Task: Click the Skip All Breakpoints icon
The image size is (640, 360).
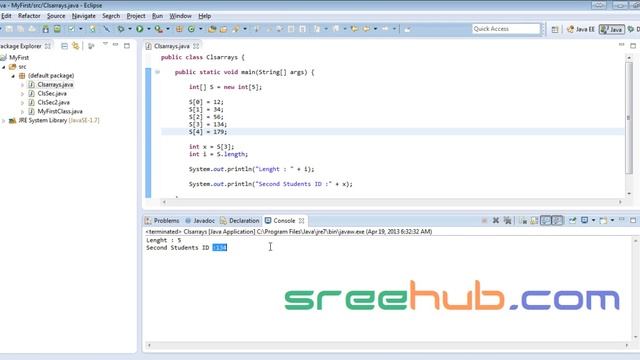Action: point(106,29)
